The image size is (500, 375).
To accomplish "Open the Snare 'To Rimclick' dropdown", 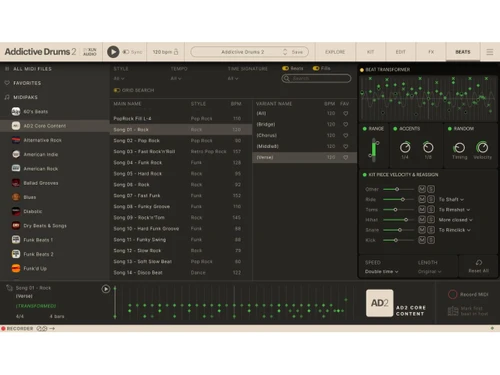I will tap(455, 230).
